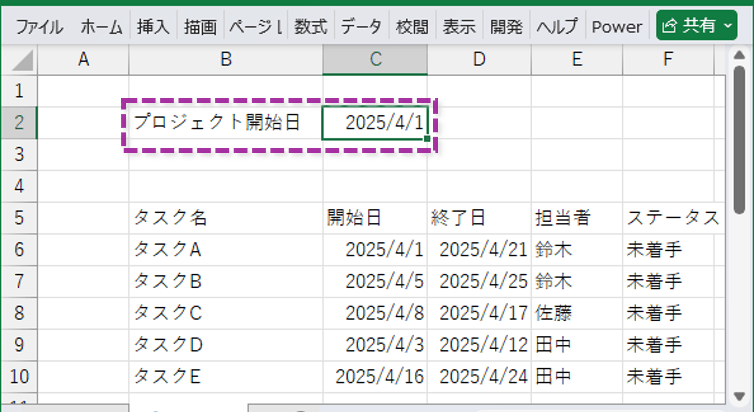This screenshot has width=754, height=412.
Task: Open the ヘルプ ribbon tab
Action: (x=557, y=26)
